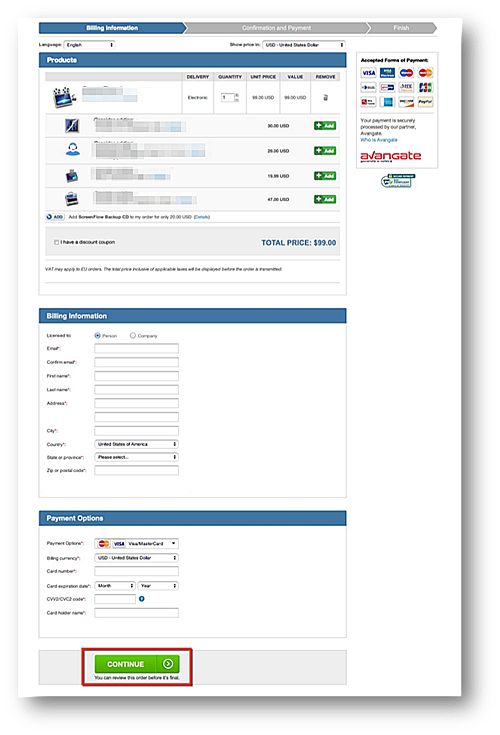Click the PayPal payment logo
500x735 pixels.
(x=425, y=102)
